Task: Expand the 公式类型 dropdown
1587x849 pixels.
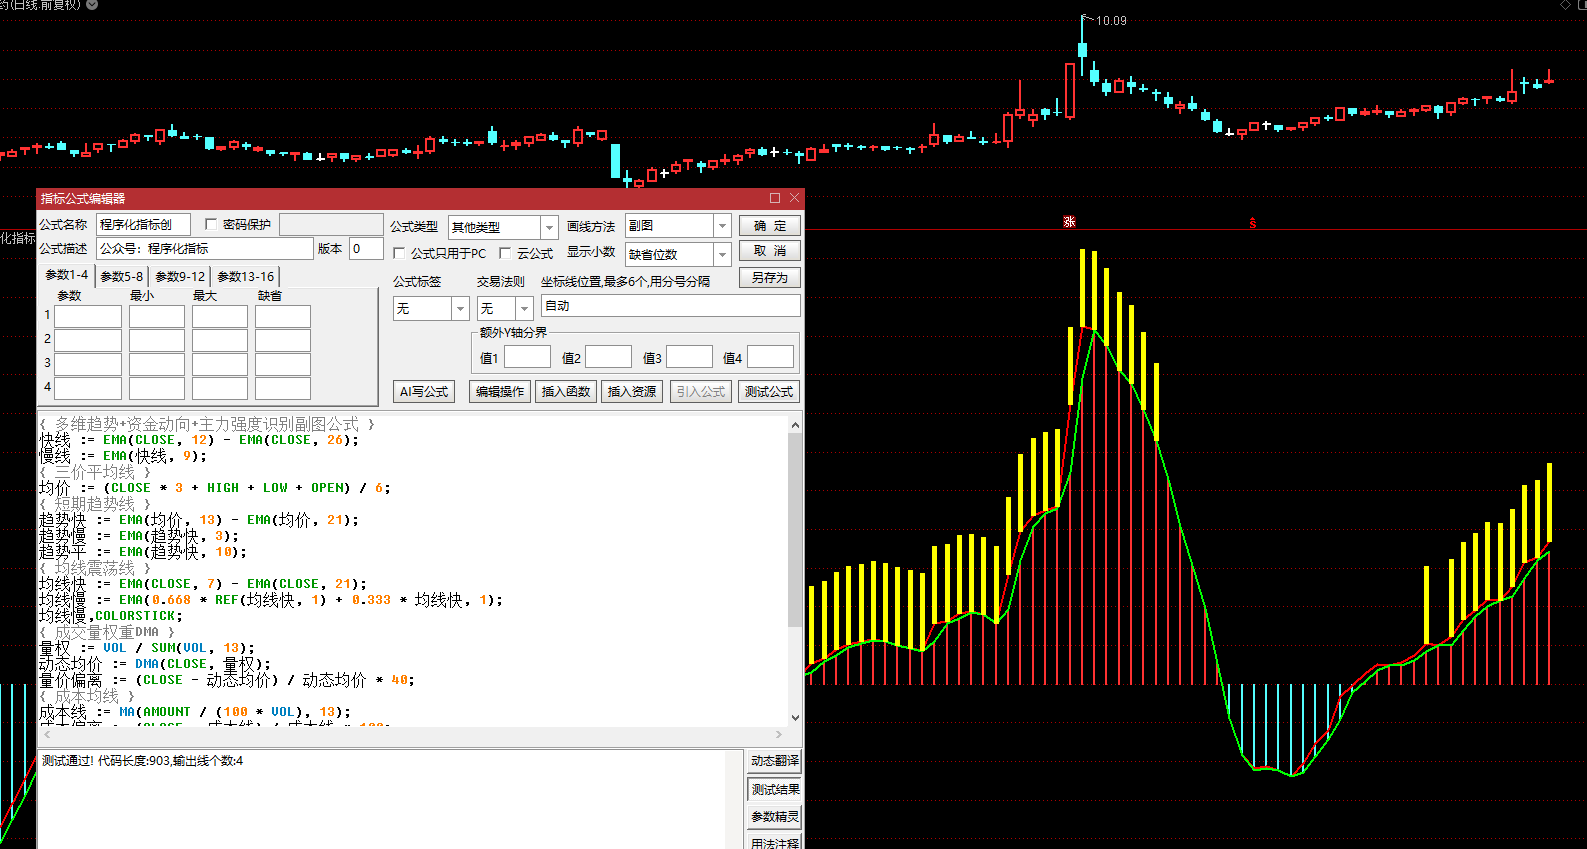Action: (548, 227)
